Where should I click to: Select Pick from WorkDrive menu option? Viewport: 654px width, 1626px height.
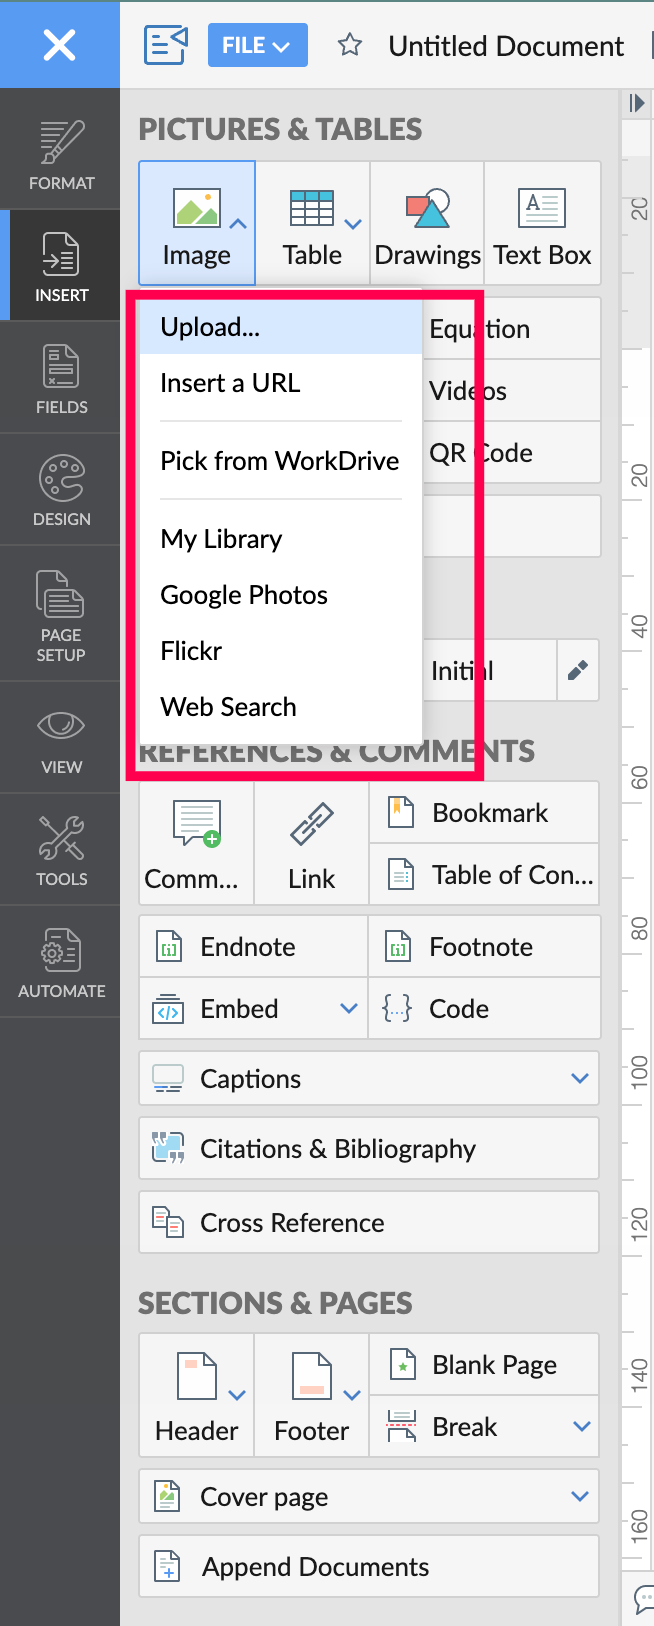[279, 461]
